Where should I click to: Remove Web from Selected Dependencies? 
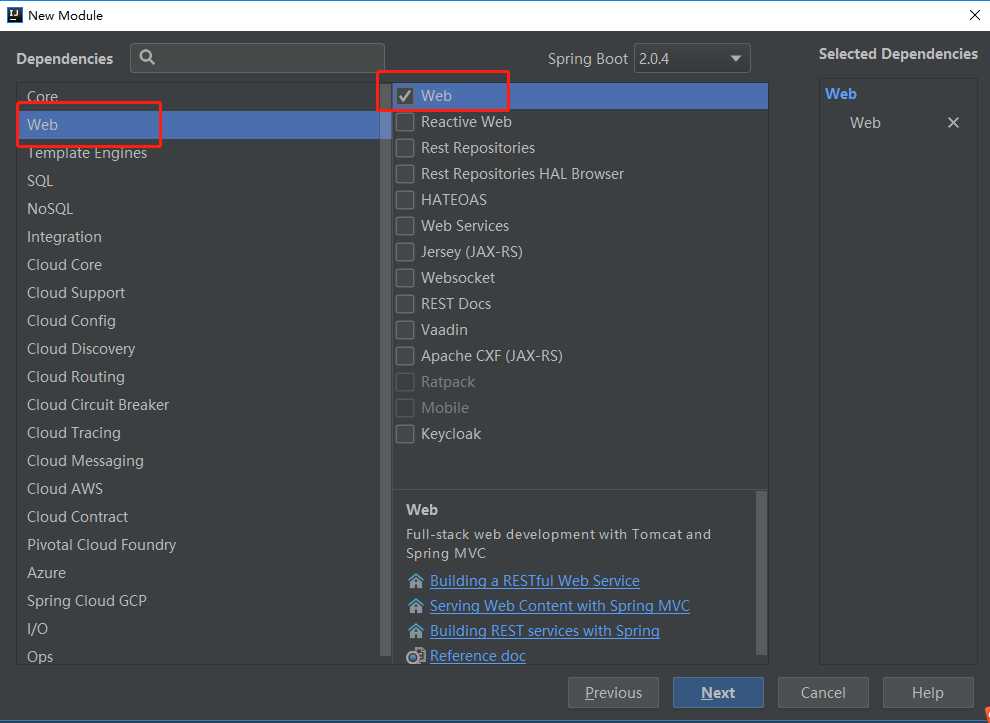(x=953, y=122)
